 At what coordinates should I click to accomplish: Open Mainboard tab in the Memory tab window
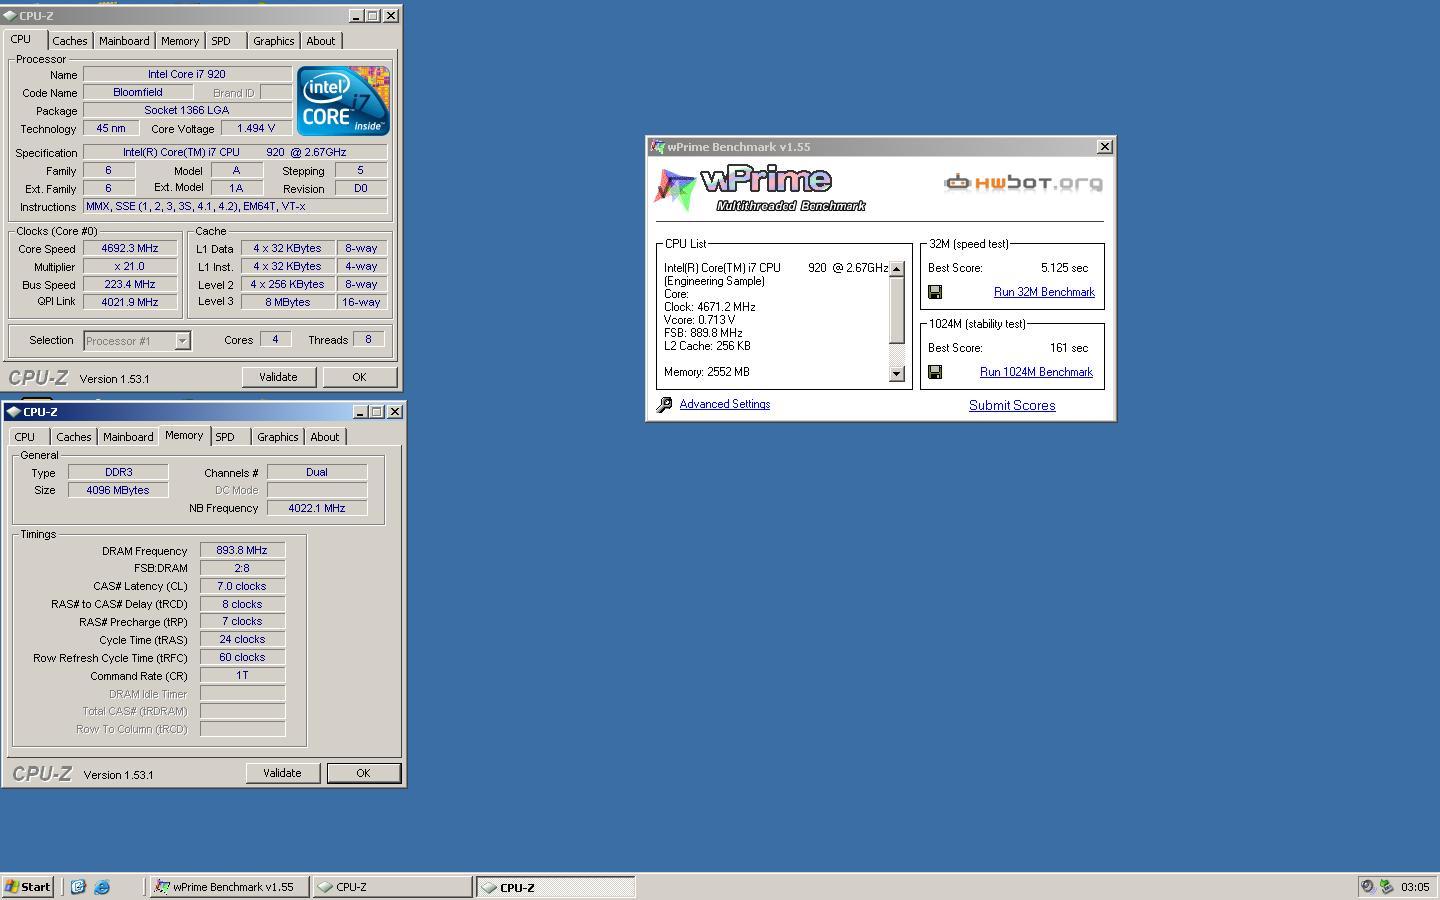coord(128,437)
